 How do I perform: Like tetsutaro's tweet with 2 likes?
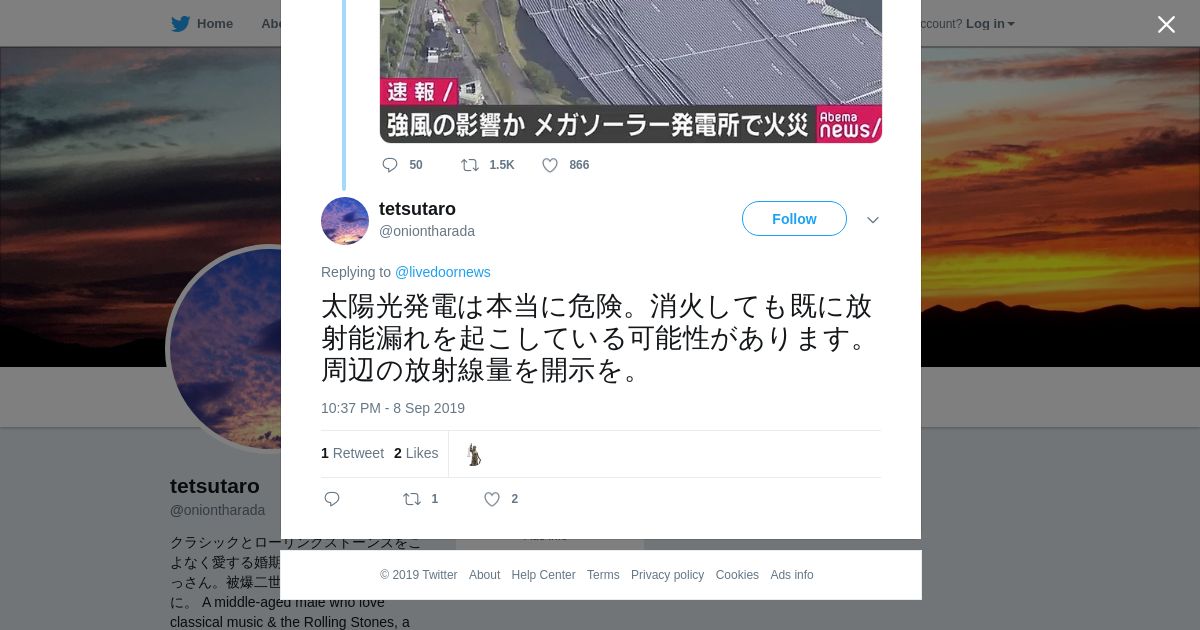click(492, 499)
